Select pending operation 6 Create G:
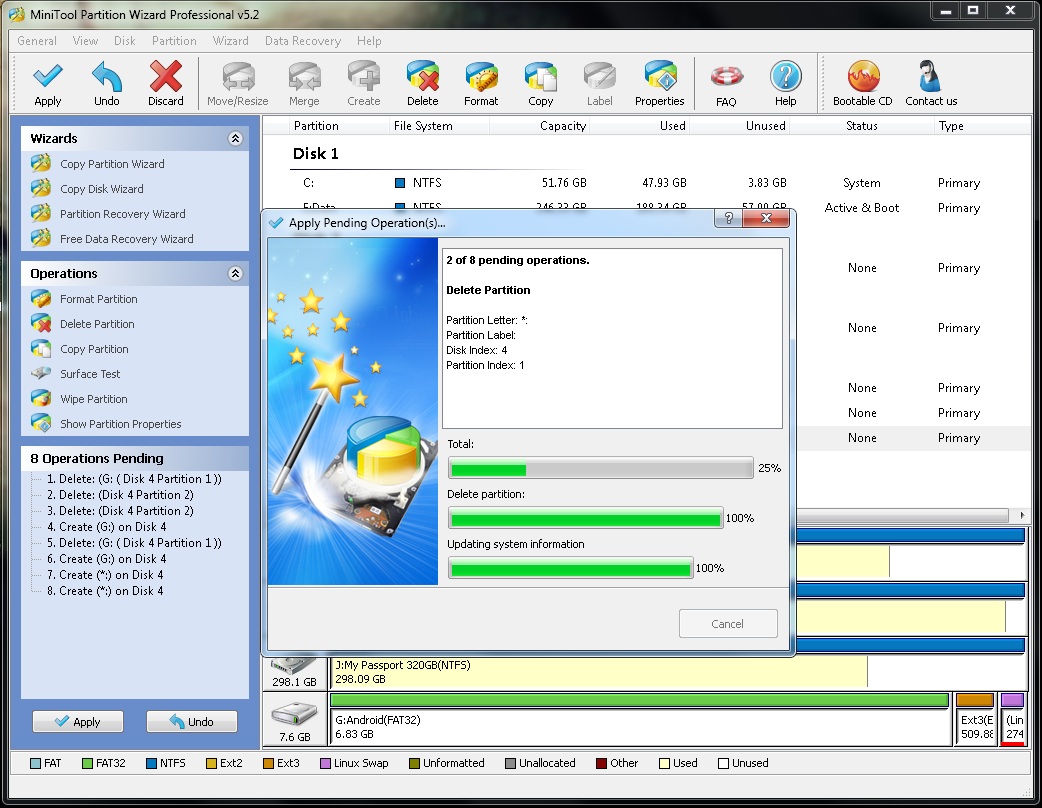1042x808 pixels. (106, 559)
